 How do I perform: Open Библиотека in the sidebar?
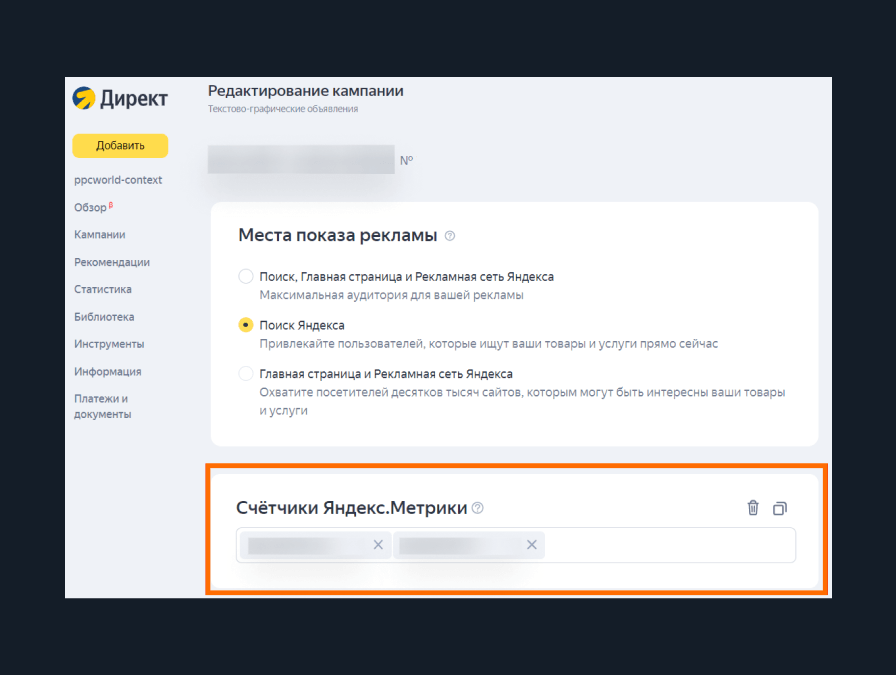pos(104,317)
